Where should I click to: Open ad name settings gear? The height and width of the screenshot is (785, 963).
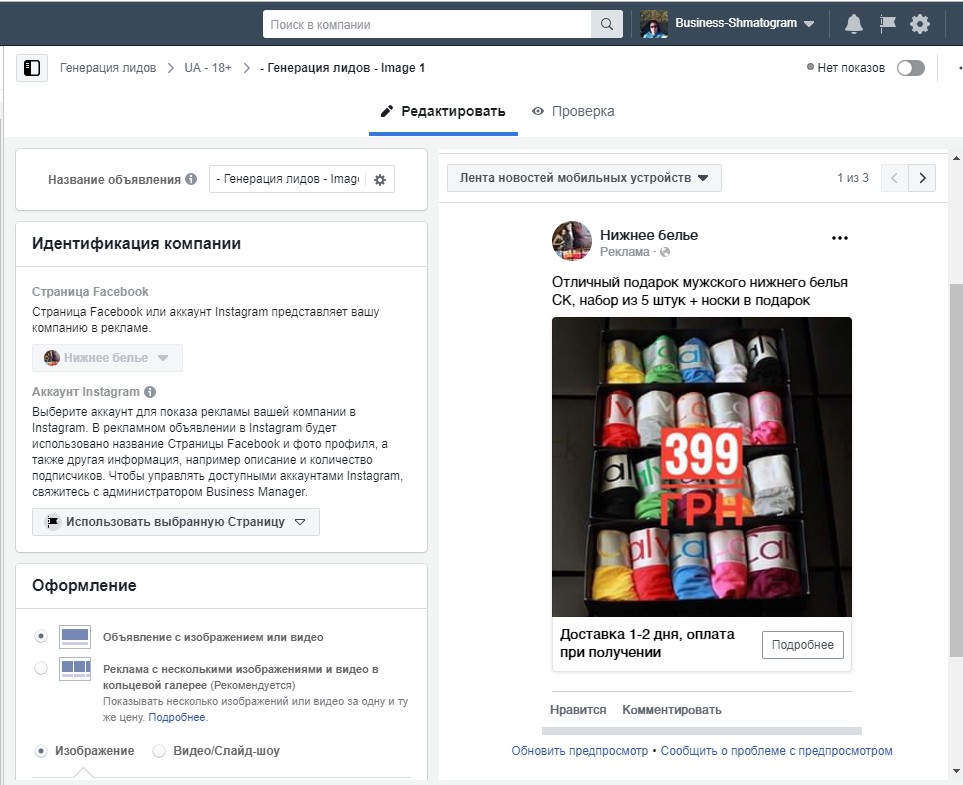380,179
